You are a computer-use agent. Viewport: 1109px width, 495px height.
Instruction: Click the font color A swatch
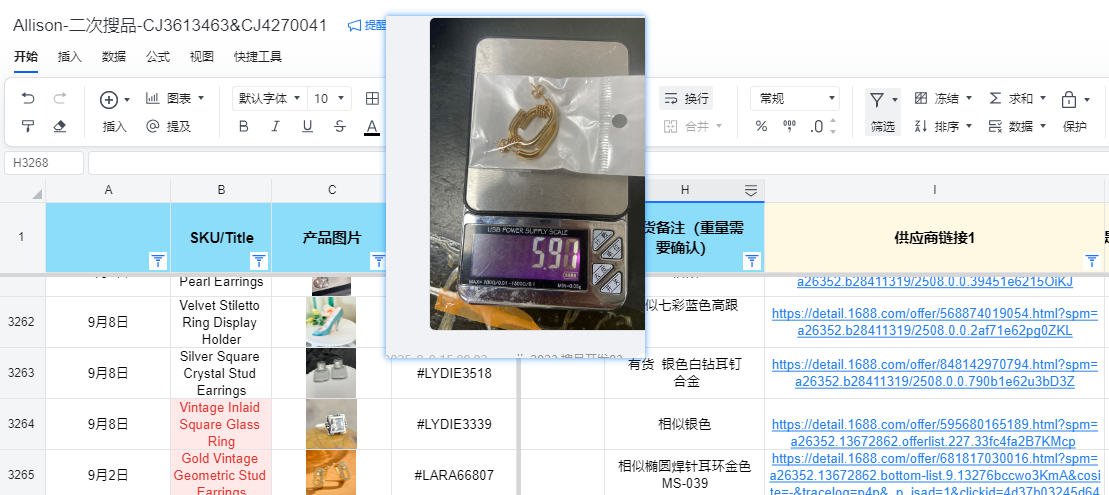[x=372, y=126]
